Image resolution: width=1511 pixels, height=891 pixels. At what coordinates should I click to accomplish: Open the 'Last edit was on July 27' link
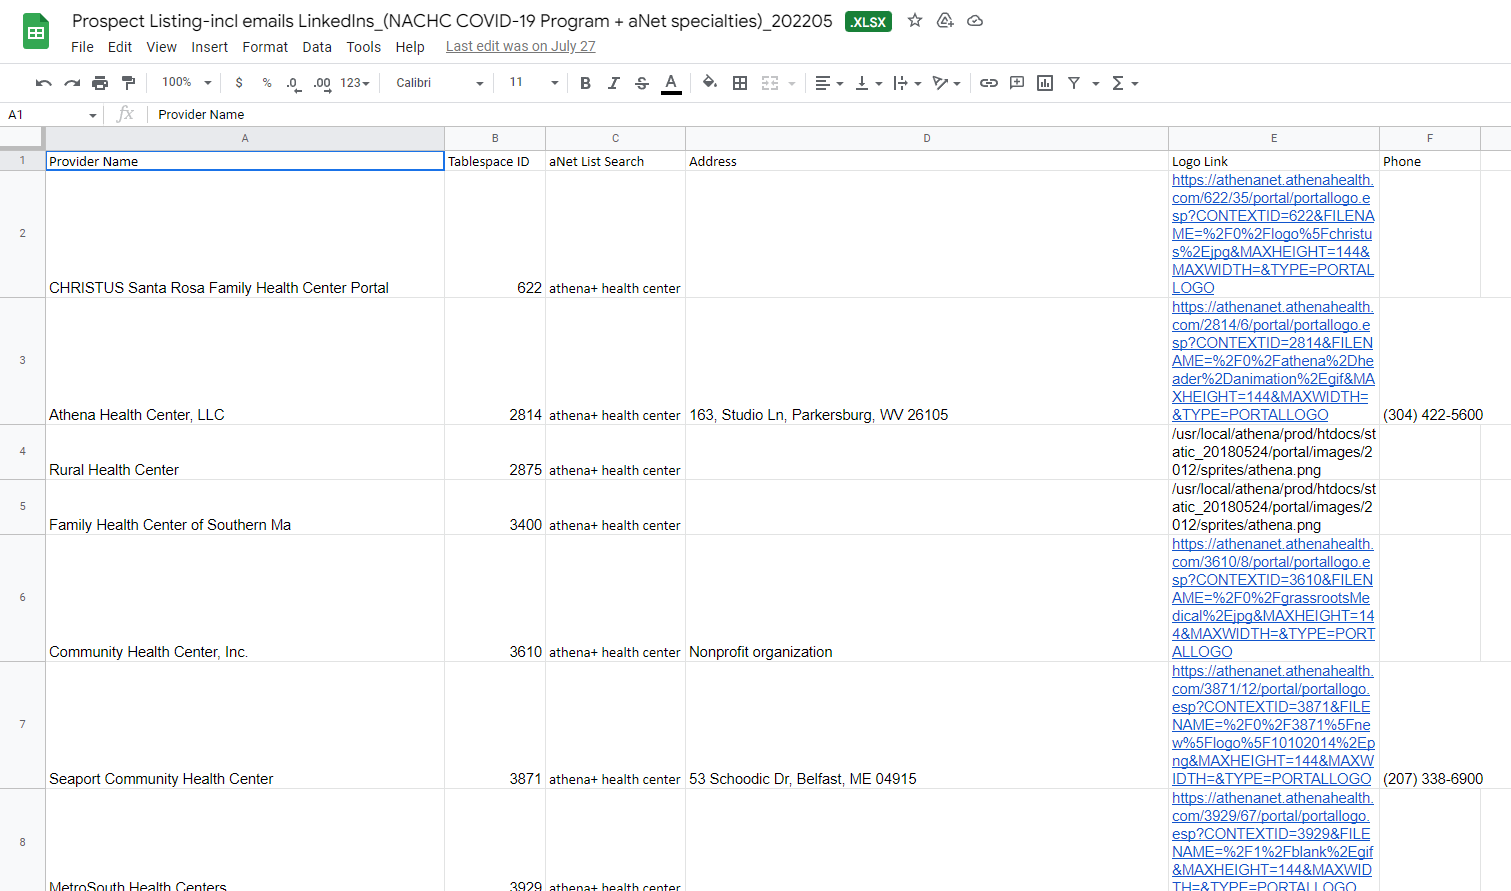point(520,46)
